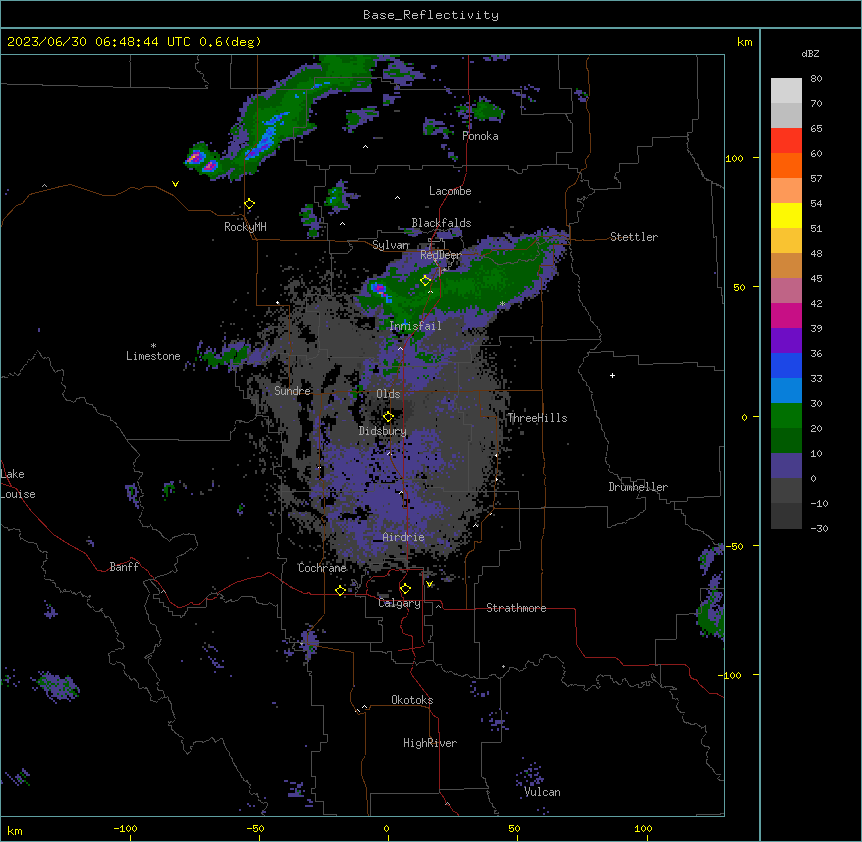The width and height of the screenshot is (862, 842).
Task: Select the Calgary label
Action: click(400, 603)
